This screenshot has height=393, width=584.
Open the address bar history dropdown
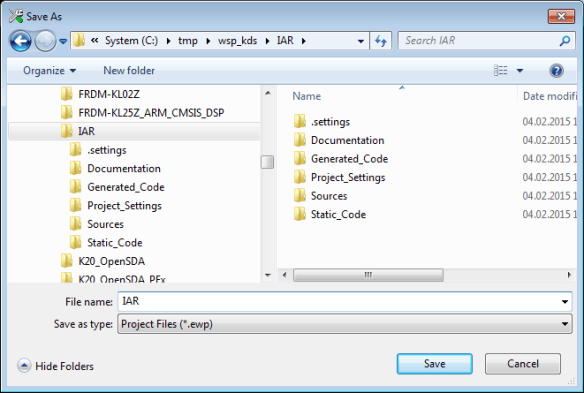(x=361, y=41)
